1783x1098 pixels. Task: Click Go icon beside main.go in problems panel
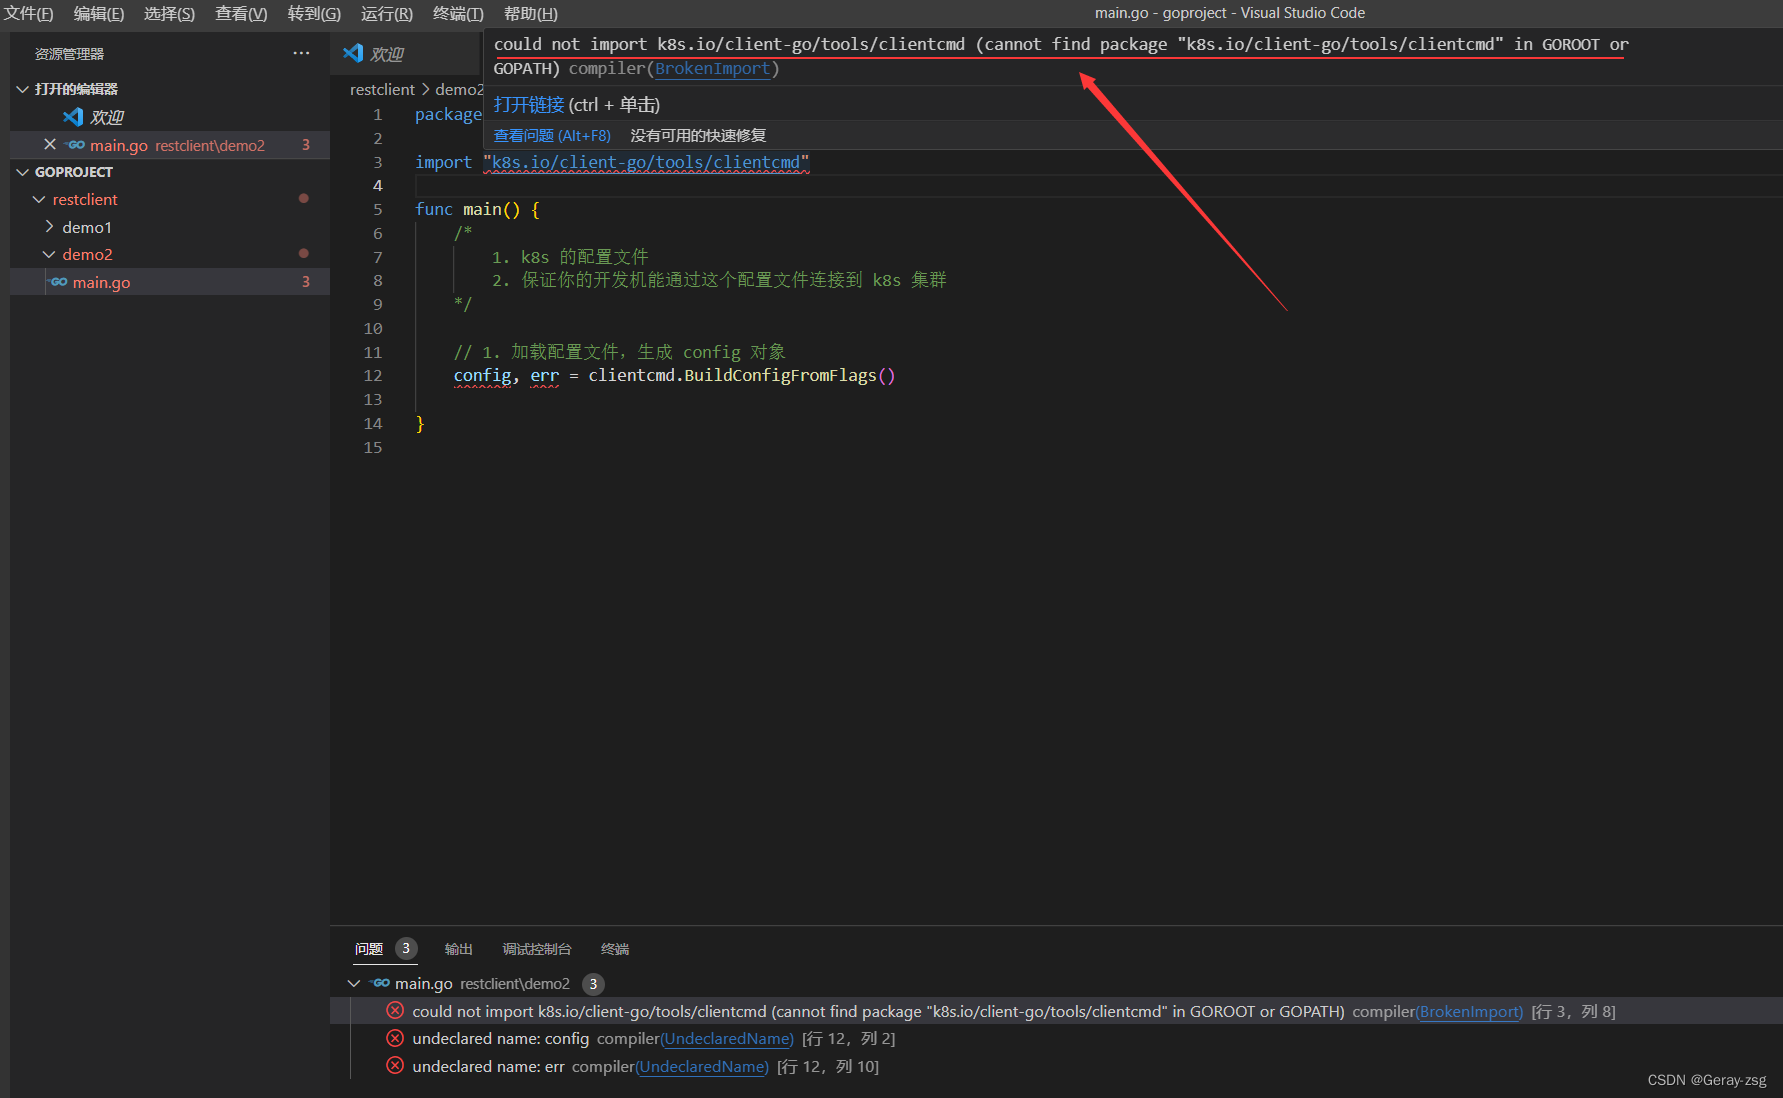pyautogui.click(x=380, y=984)
